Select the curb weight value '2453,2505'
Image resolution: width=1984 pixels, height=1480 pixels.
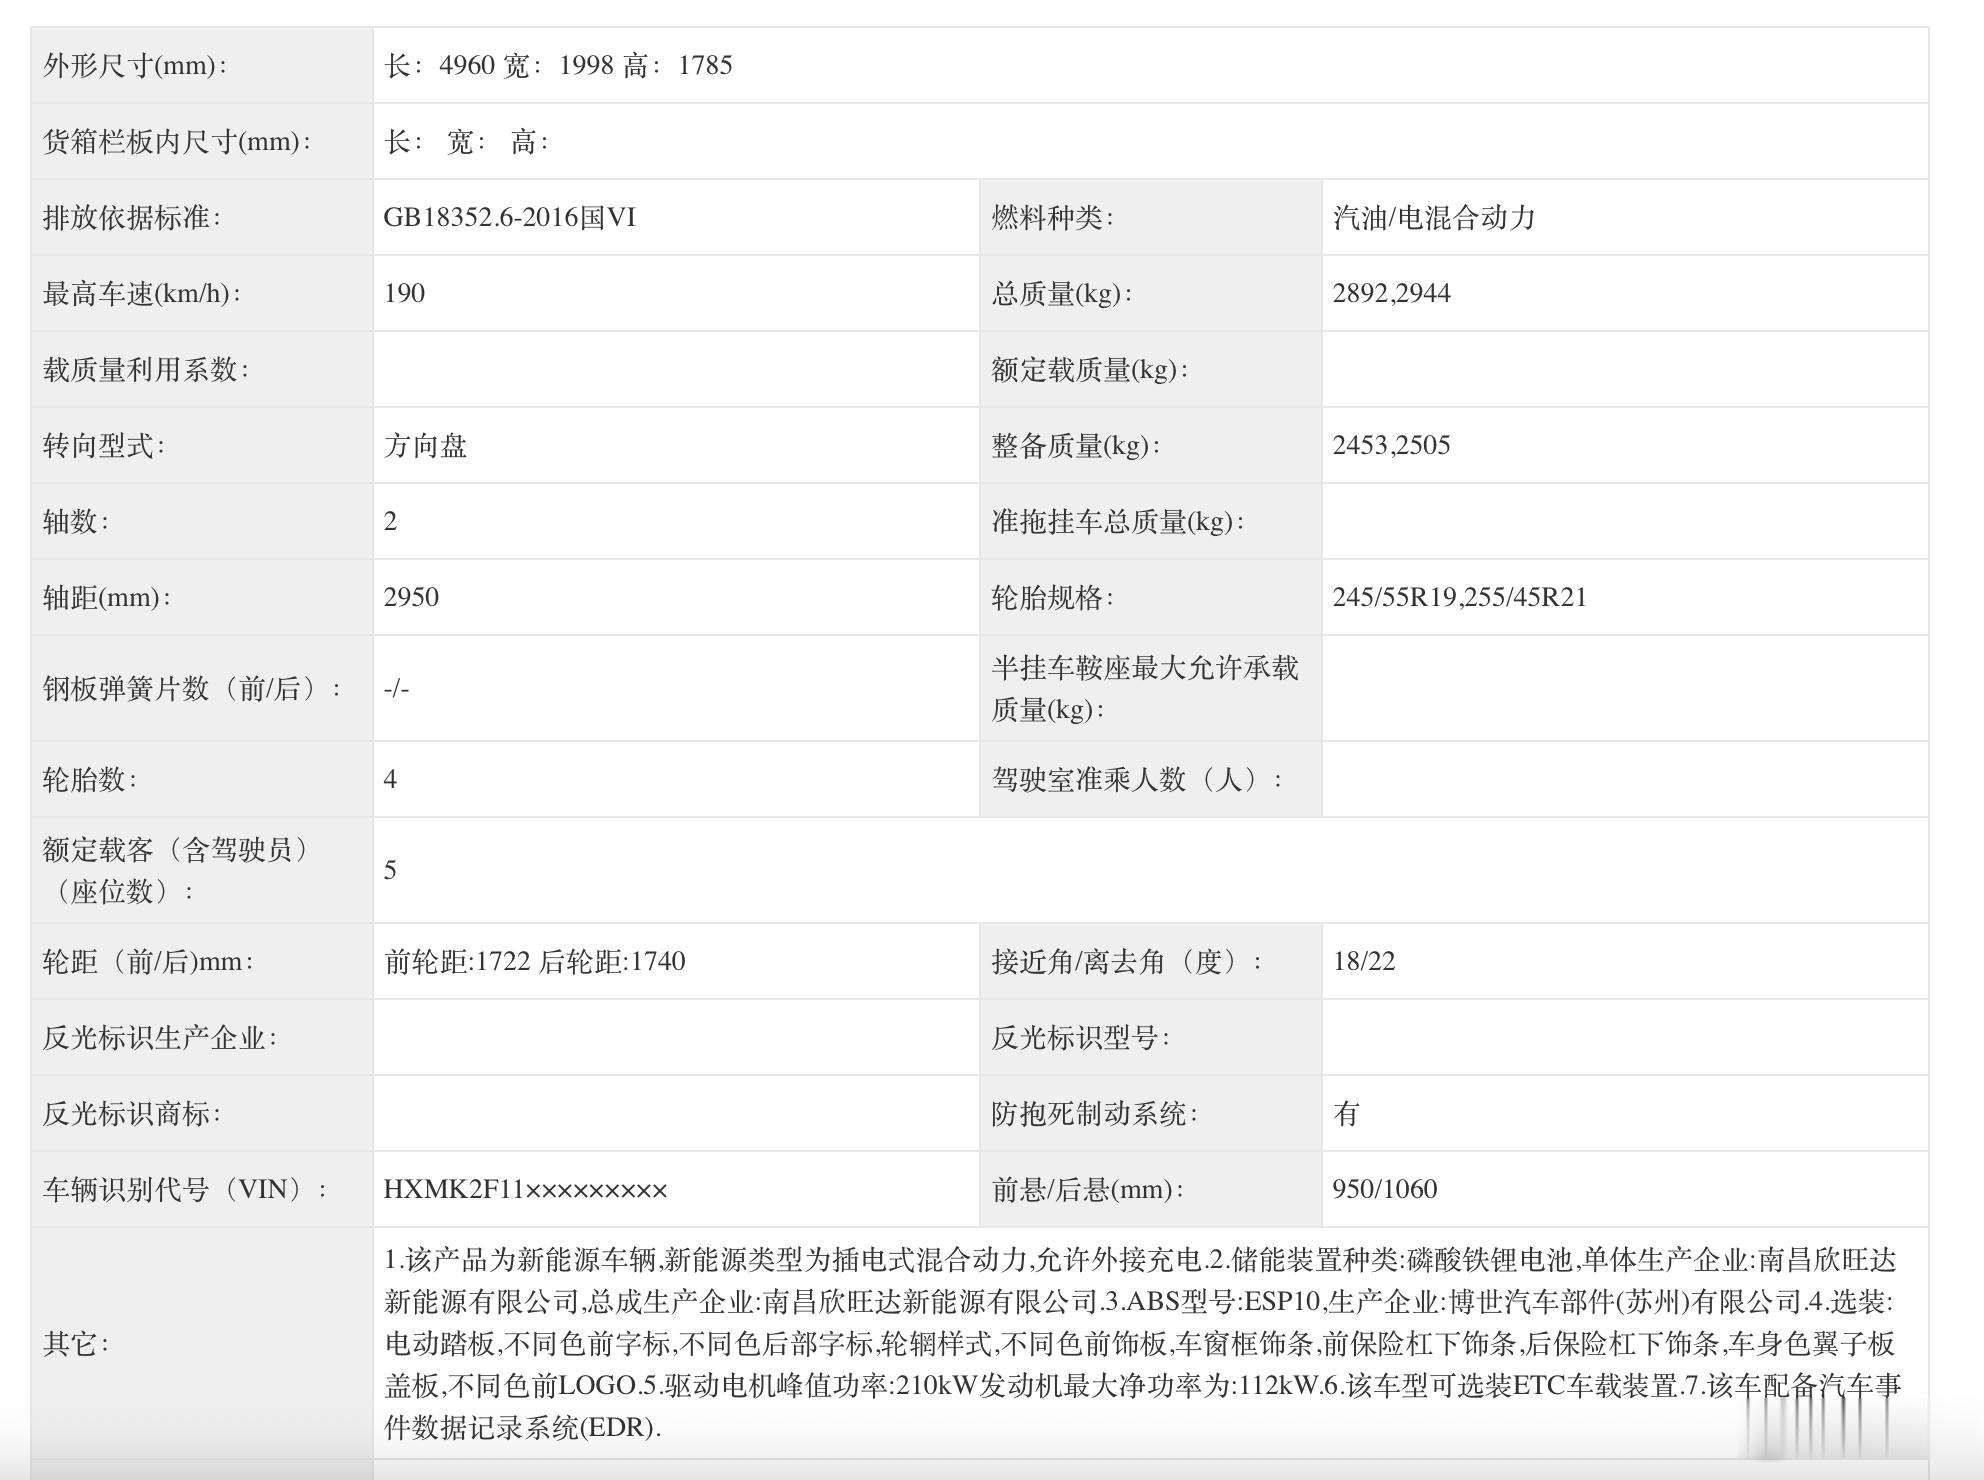(x=1391, y=445)
